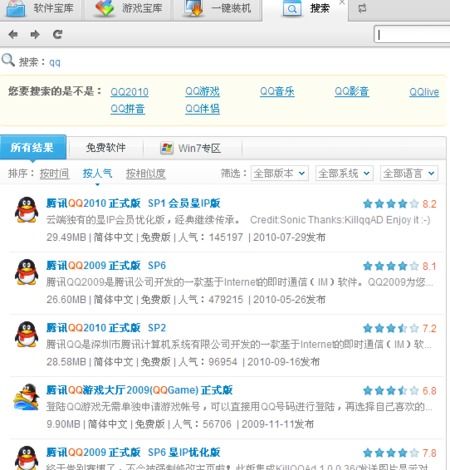The width and height of the screenshot is (450, 470).
Task: Click the penguin icon of QQ2009 正式版 SP6
Action: coord(27,272)
